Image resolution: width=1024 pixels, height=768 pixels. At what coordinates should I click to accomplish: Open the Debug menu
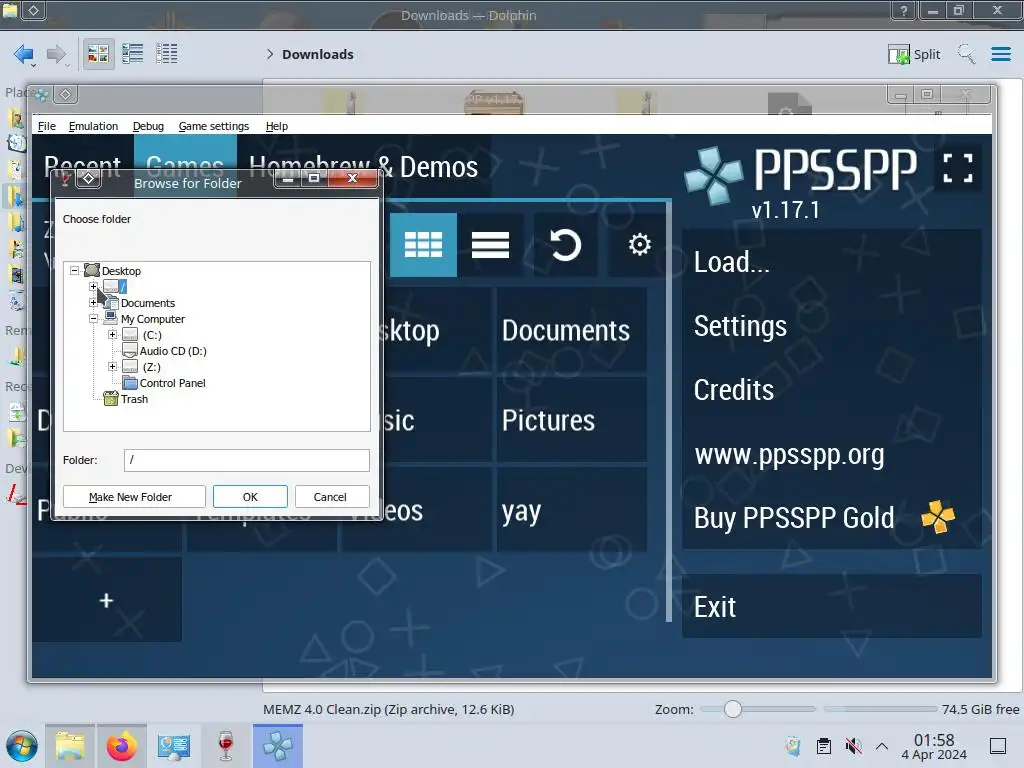[148, 126]
